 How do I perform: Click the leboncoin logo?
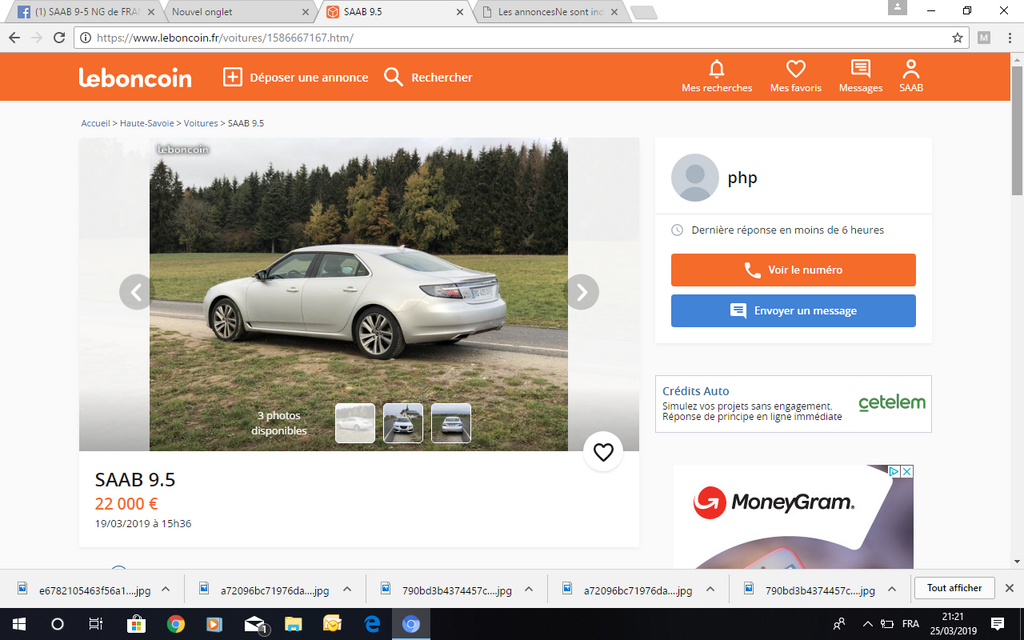(x=135, y=77)
